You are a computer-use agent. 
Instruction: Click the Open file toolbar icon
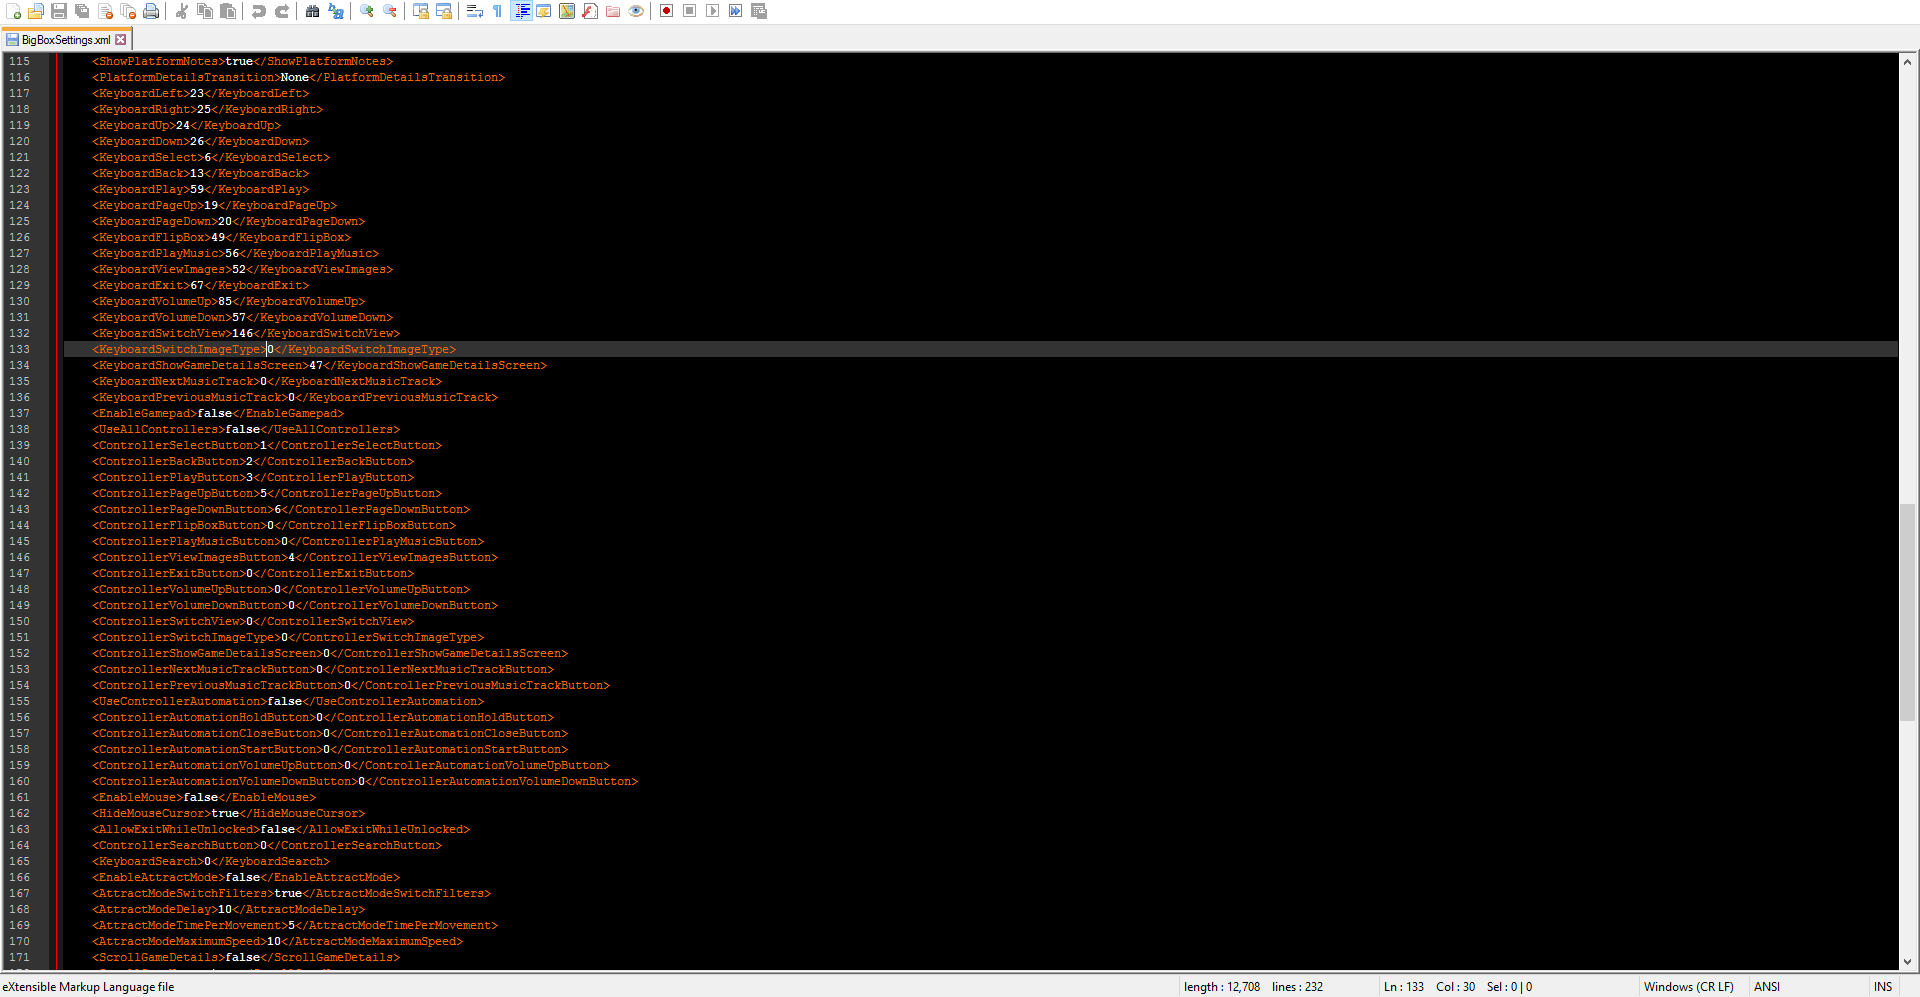tap(36, 11)
